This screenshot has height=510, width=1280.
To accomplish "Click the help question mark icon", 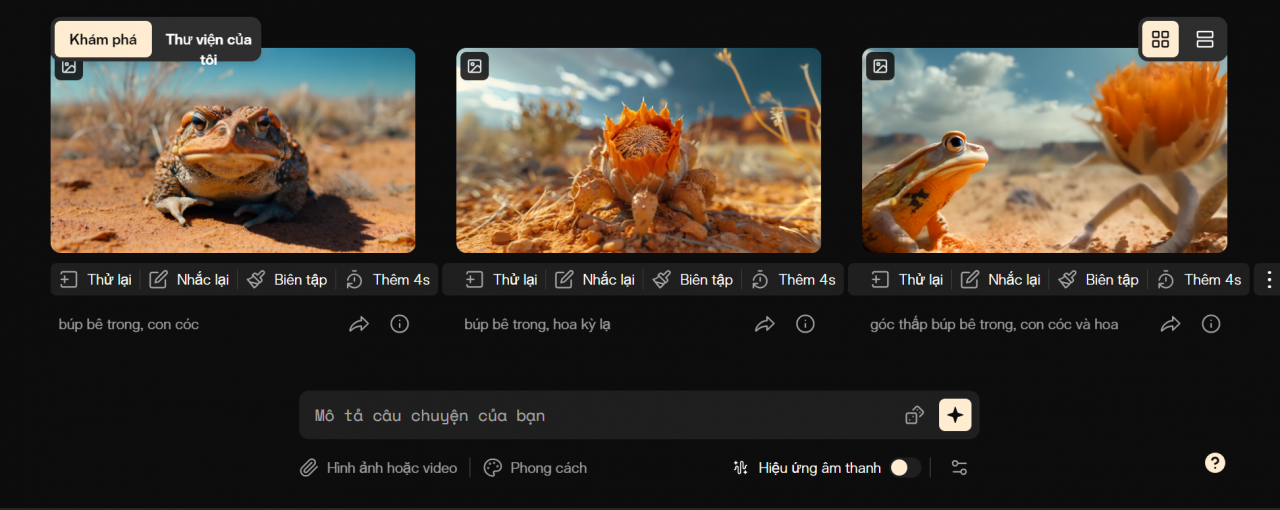I will pos(1215,462).
